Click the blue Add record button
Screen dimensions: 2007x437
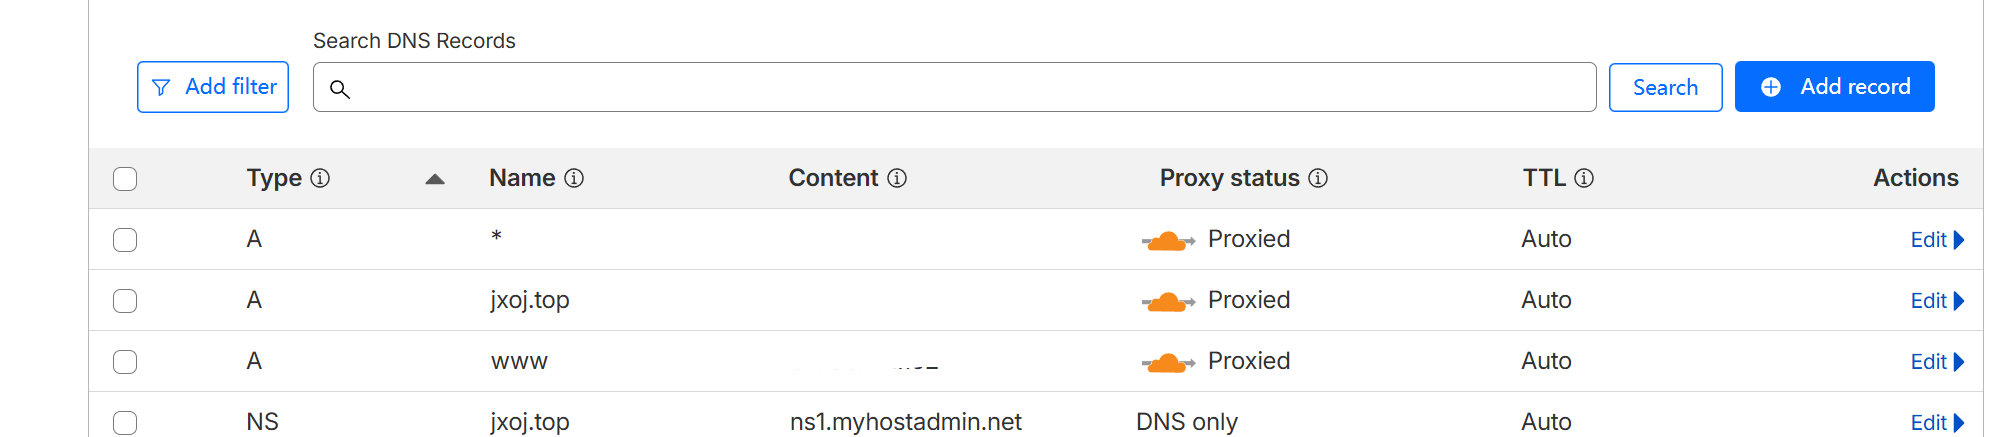(1834, 87)
